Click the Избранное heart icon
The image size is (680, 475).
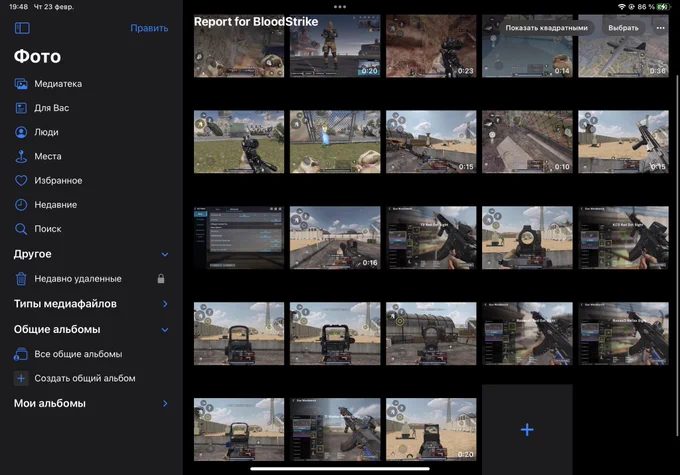tap(21, 180)
